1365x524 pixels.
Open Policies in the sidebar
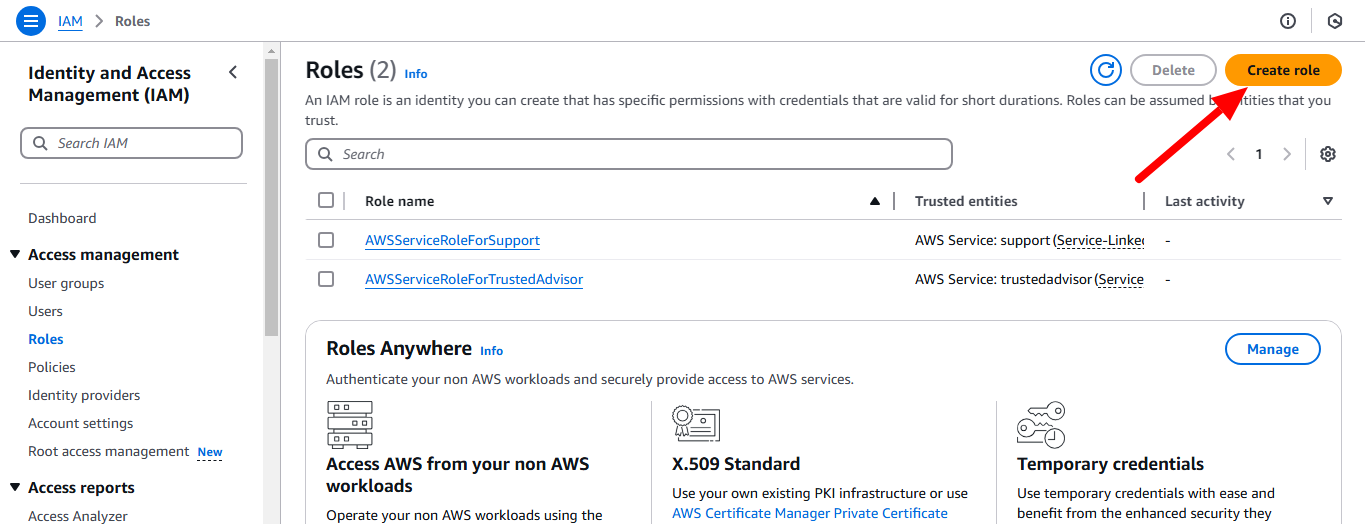52,367
